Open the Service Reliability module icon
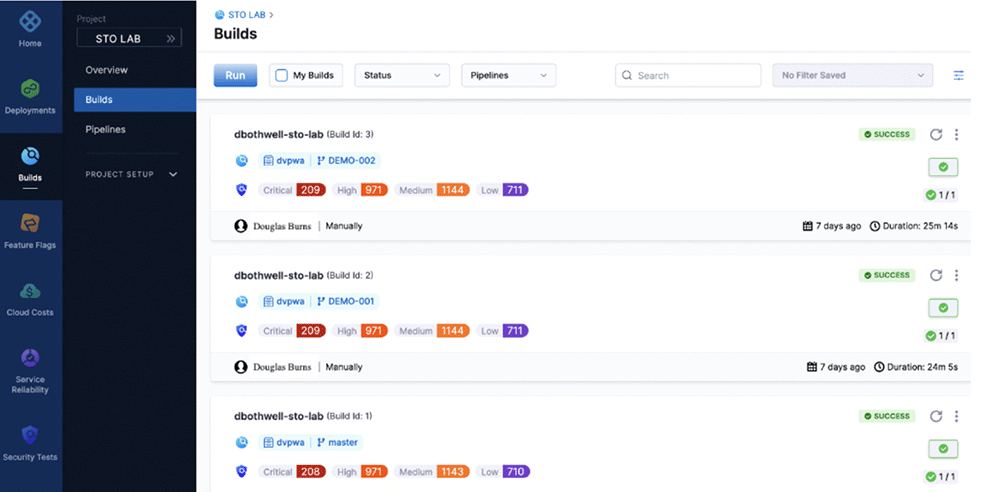Viewport: 1000px width, 492px height. [x=30, y=358]
